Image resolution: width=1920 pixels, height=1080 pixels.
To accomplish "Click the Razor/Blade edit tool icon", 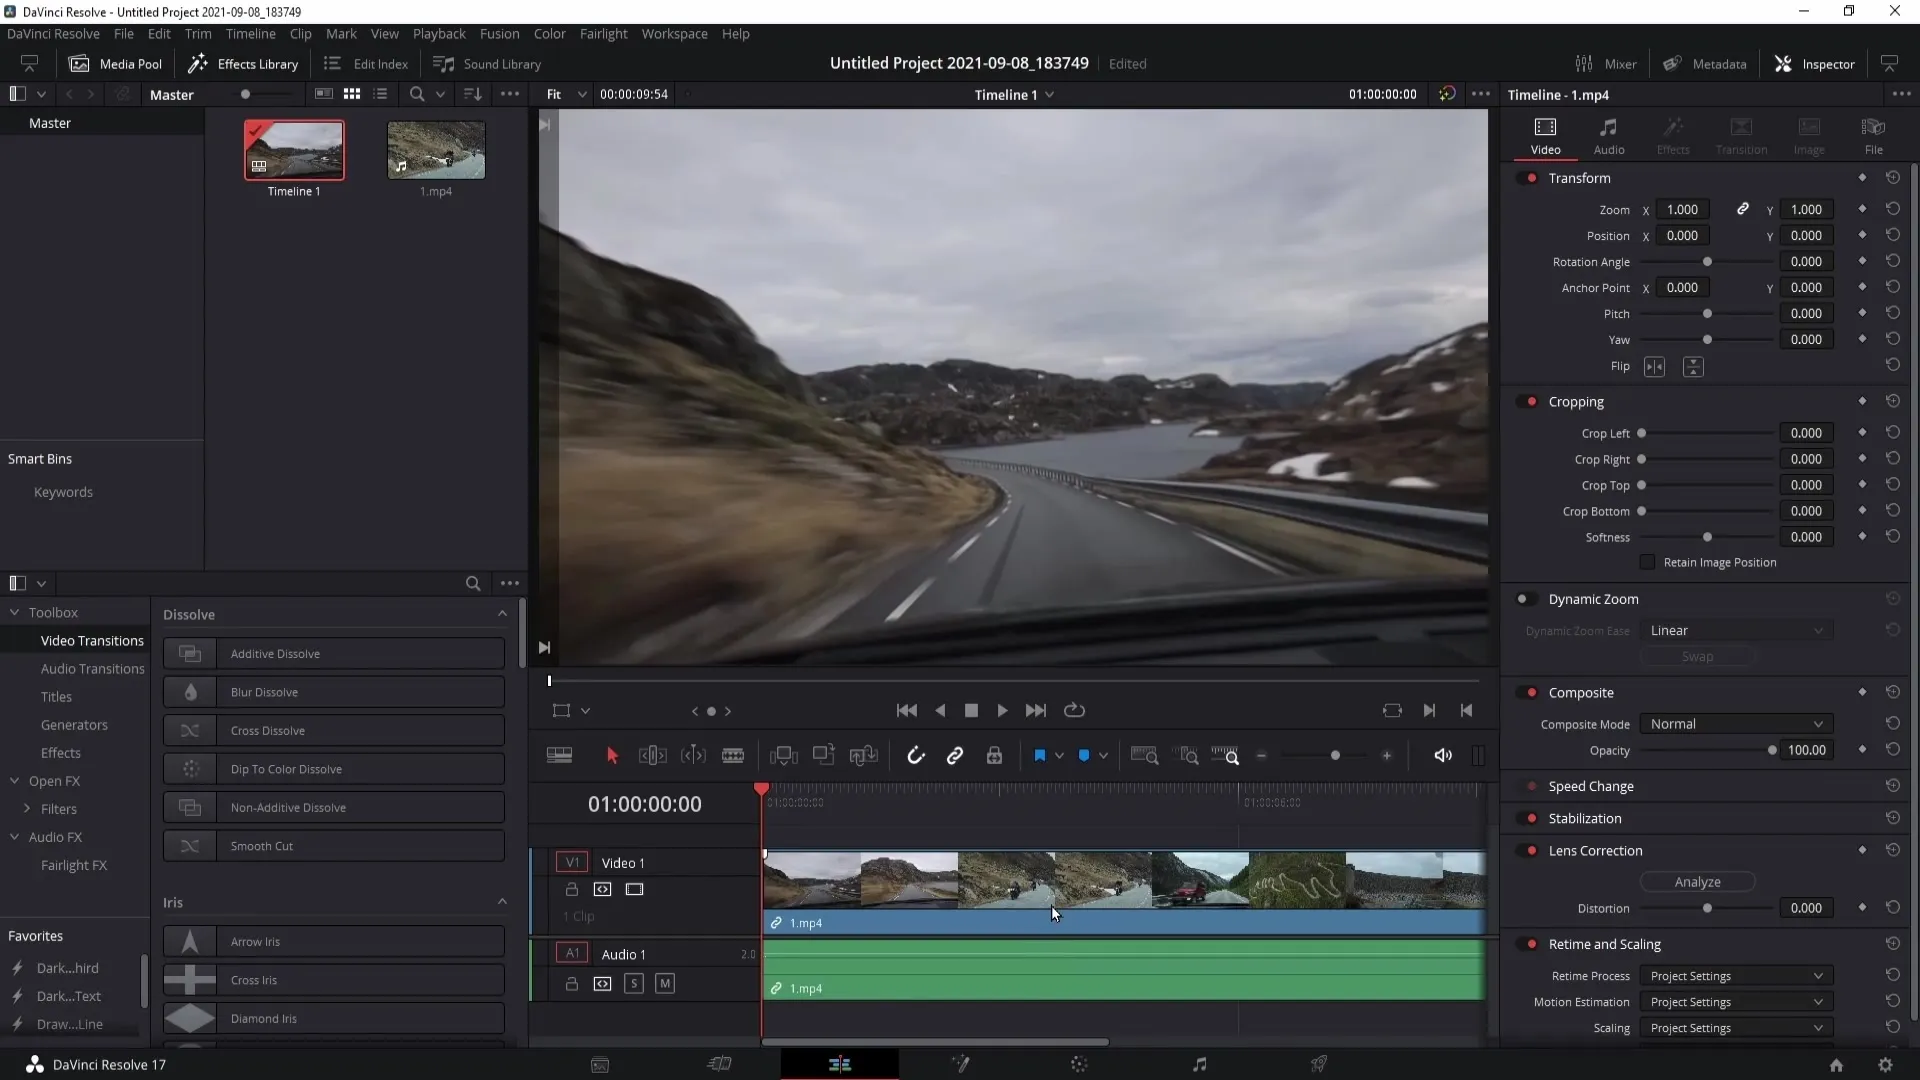I will [733, 756].
